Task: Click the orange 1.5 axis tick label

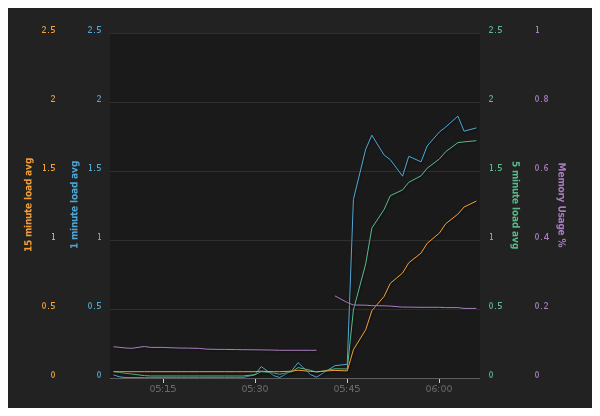Action: click(x=49, y=168)
